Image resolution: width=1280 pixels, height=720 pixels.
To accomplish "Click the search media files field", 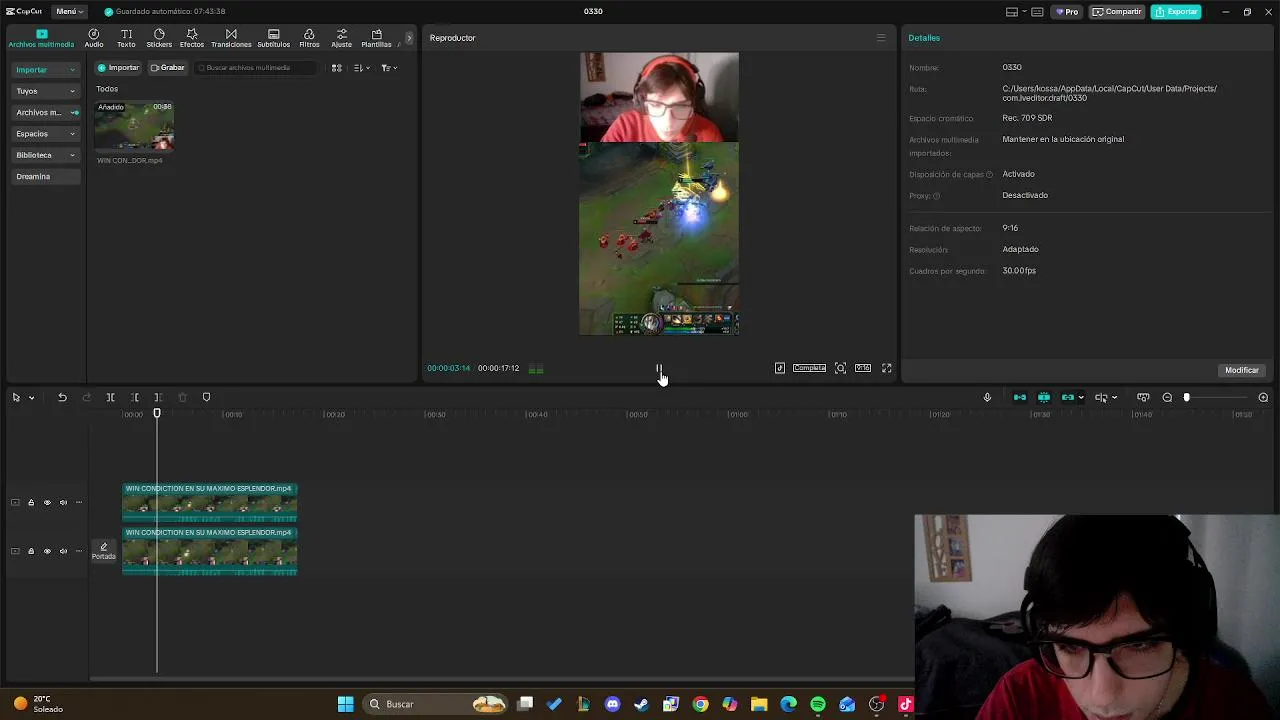I will (x=256, y=68).
